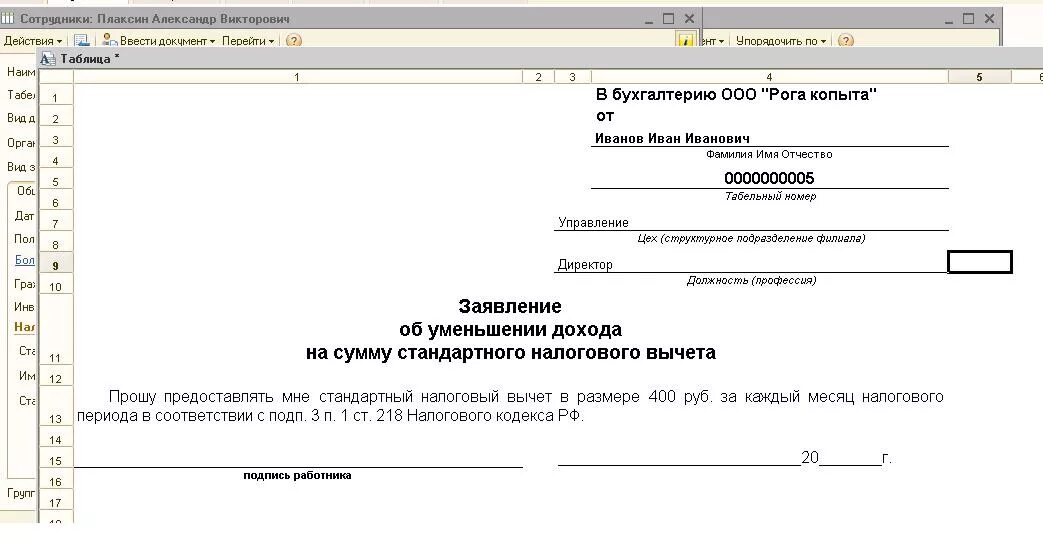
Task: Select column header 2
Action: click(x=539, y=77)
